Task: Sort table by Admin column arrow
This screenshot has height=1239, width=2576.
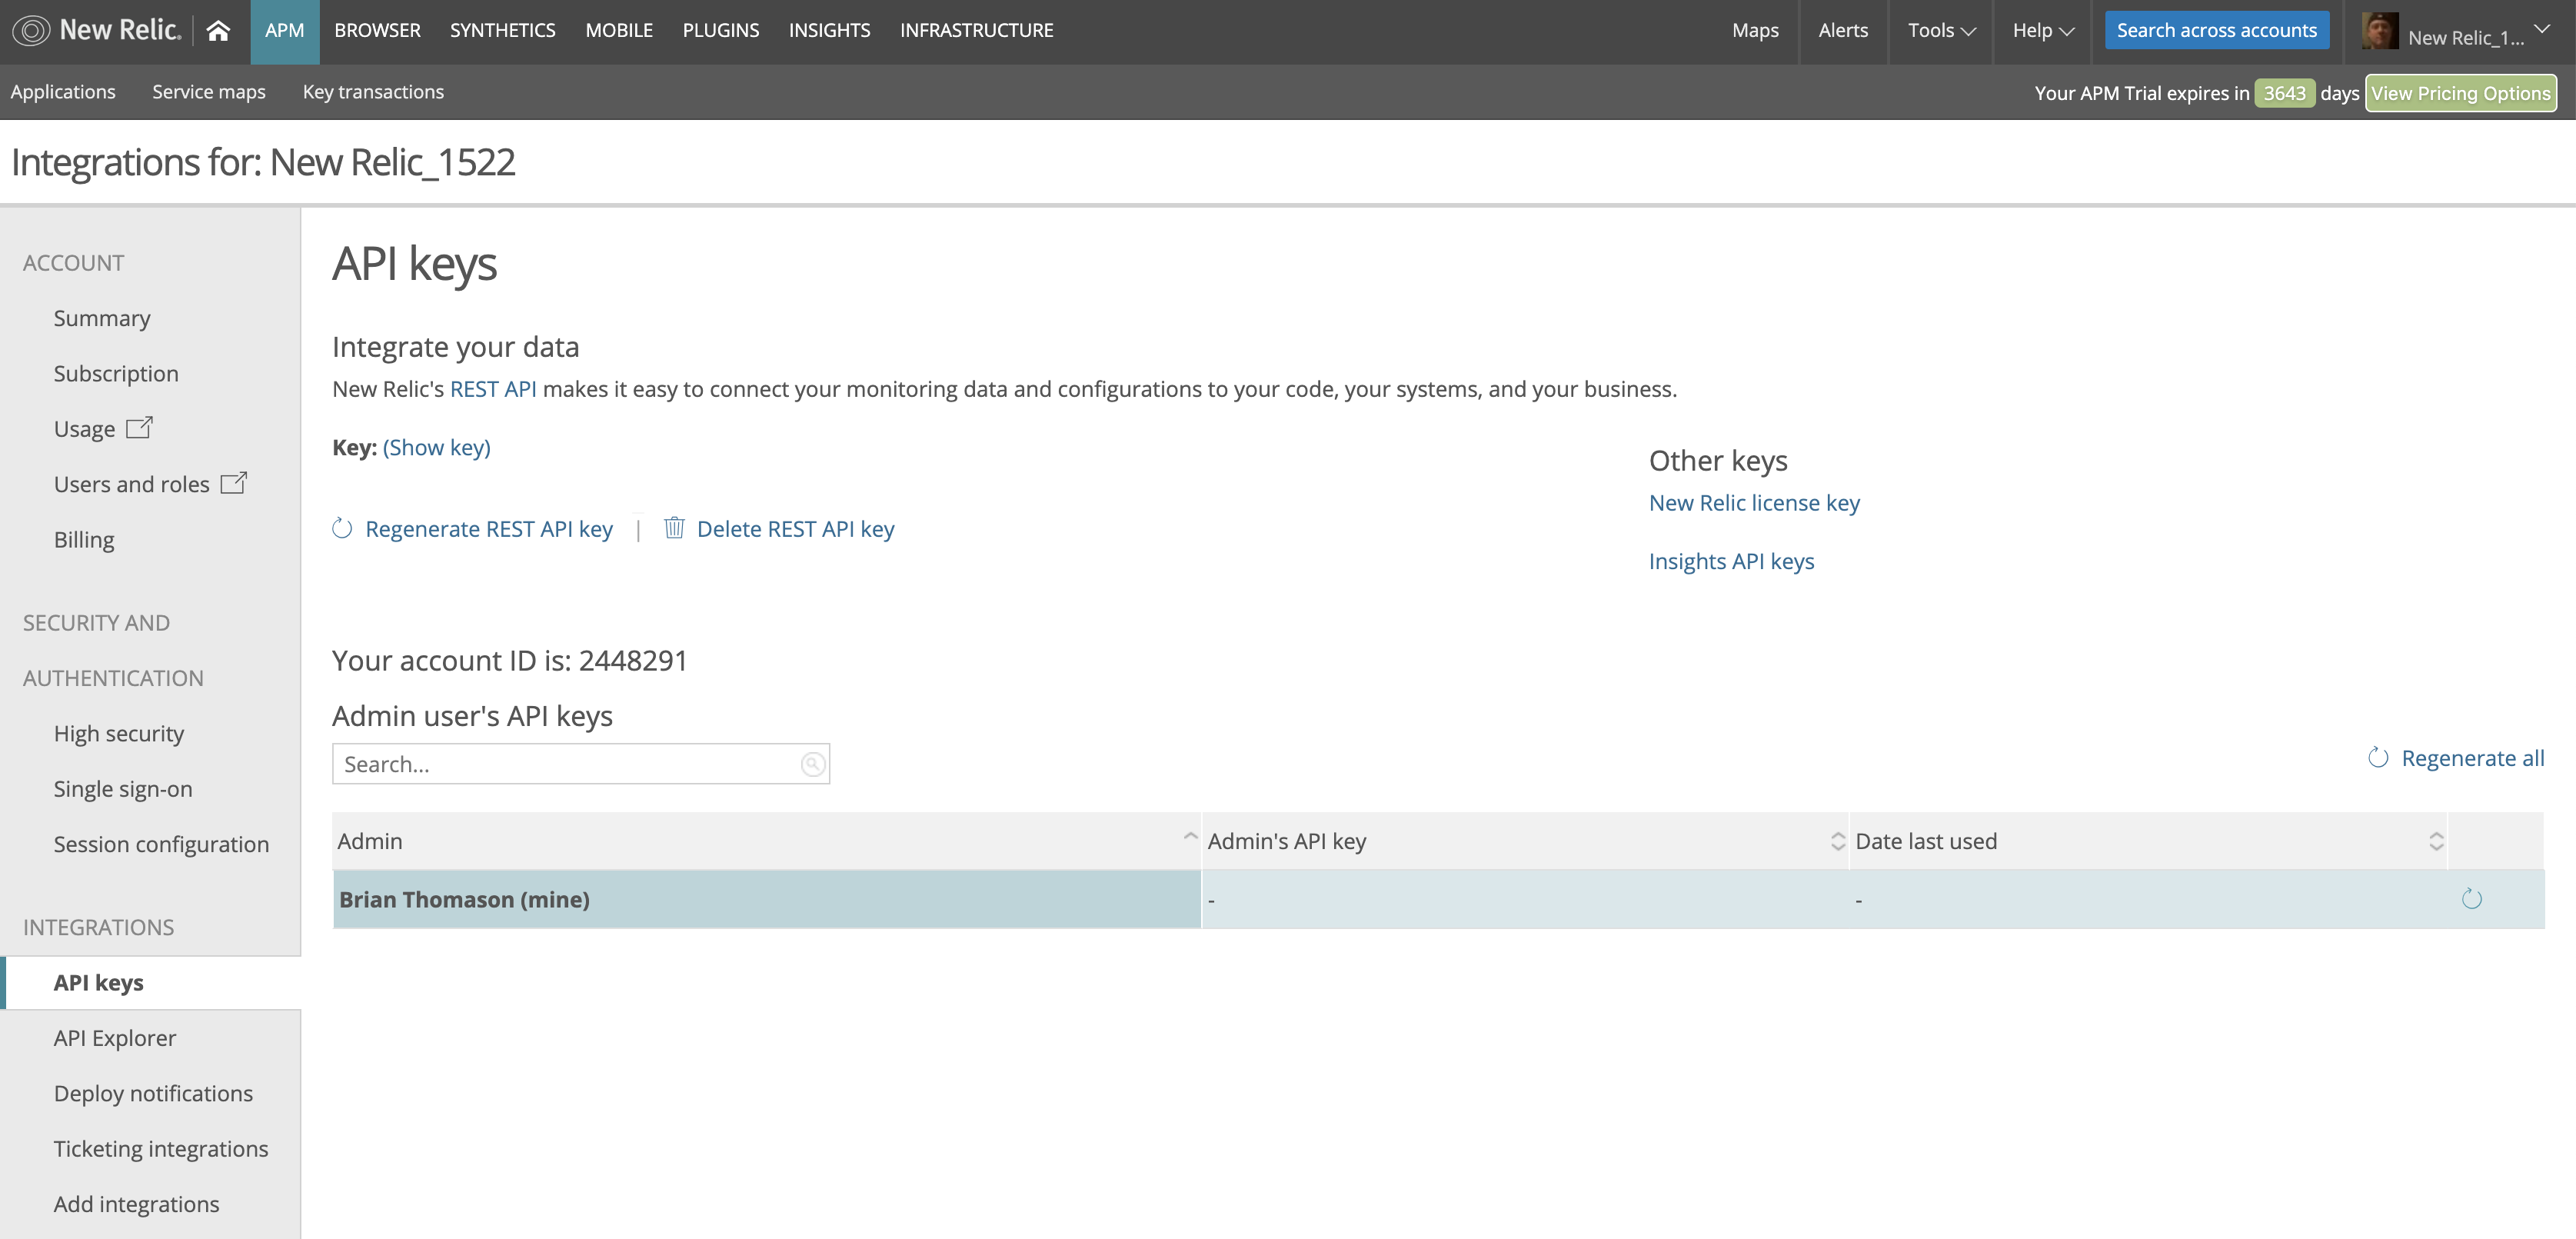Action: pos(1190,836)
